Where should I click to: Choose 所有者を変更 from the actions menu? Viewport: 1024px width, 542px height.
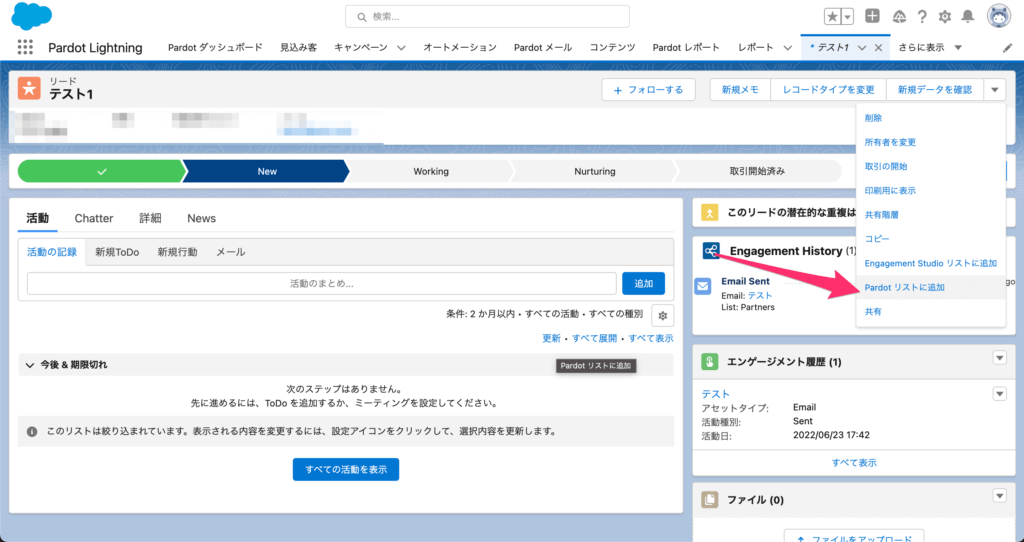(930, 142)
